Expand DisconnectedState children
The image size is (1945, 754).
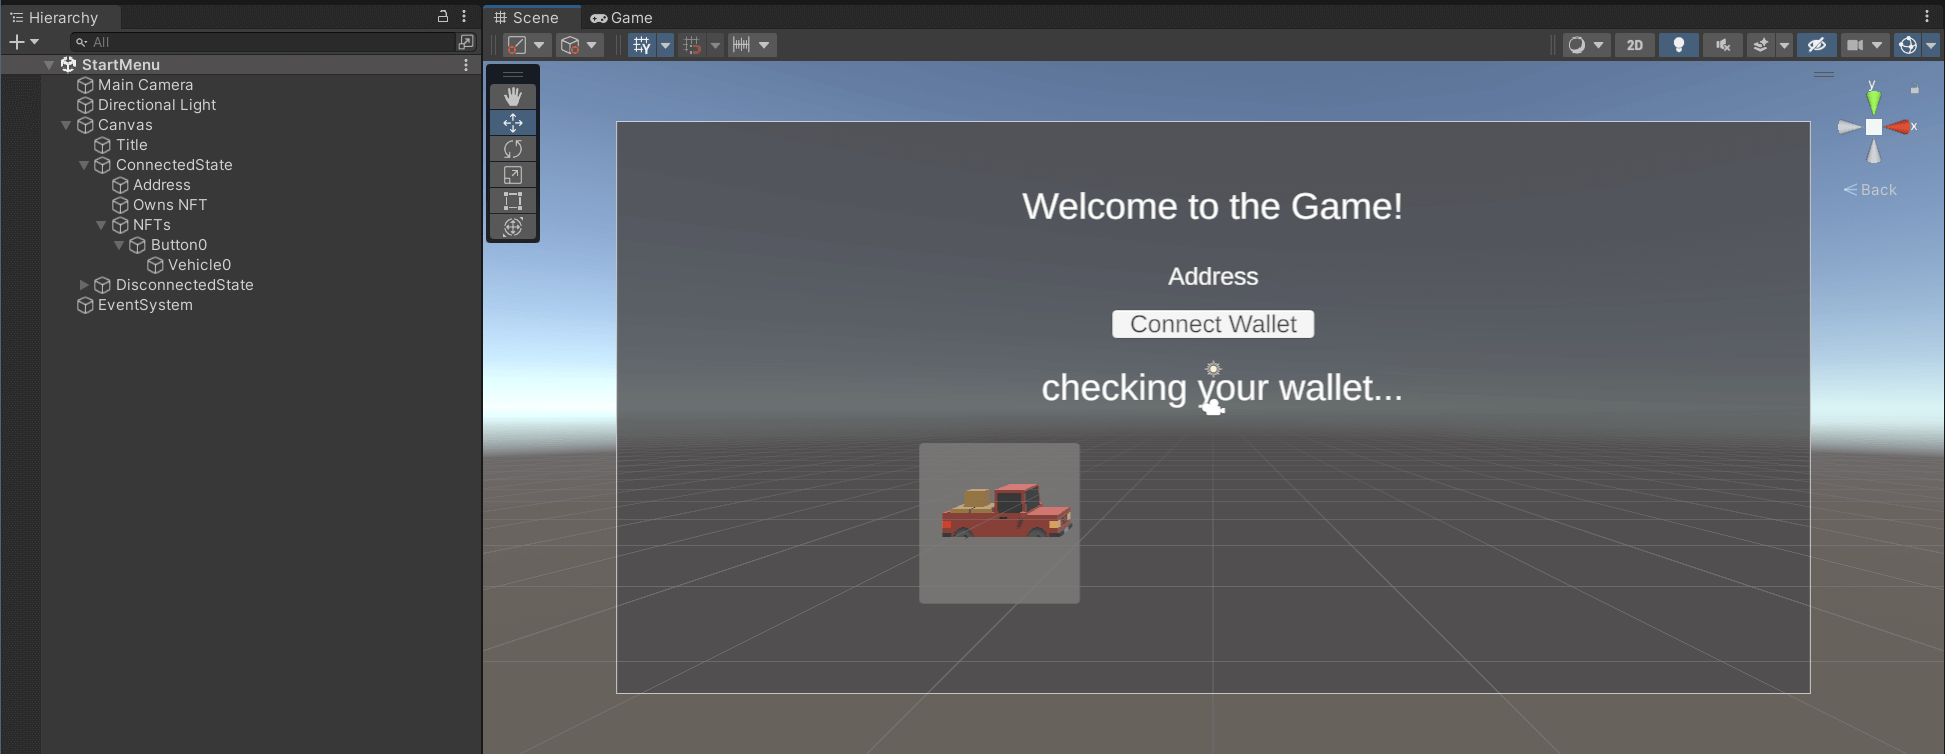[84, 285]
